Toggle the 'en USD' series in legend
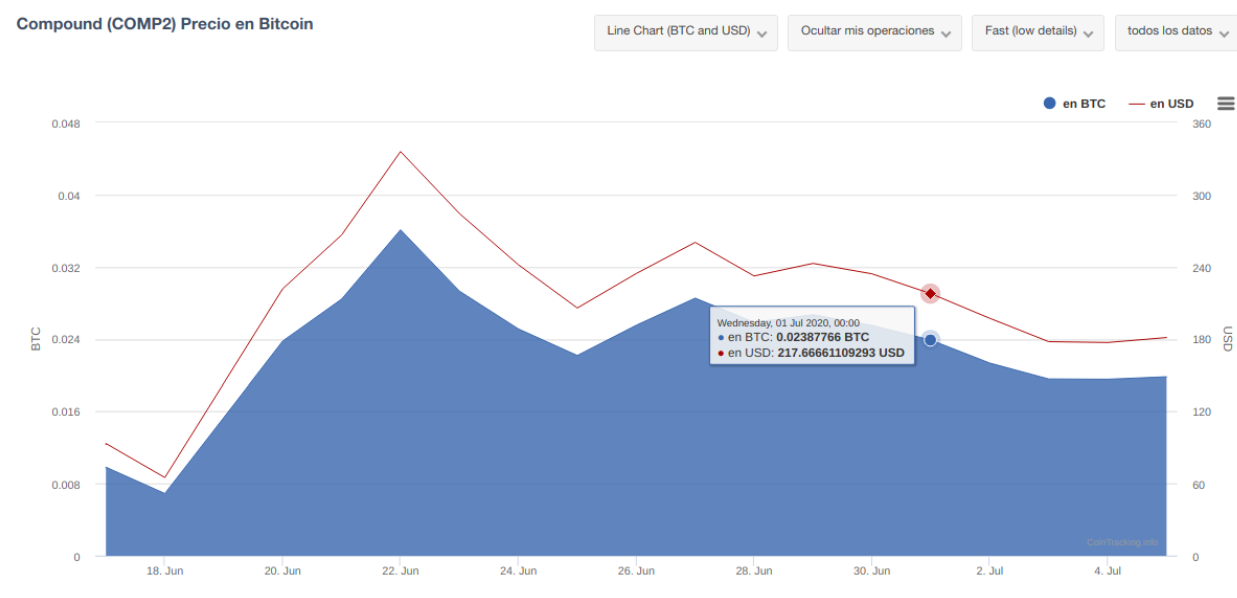The image size is (1237, 598). 1161,104
